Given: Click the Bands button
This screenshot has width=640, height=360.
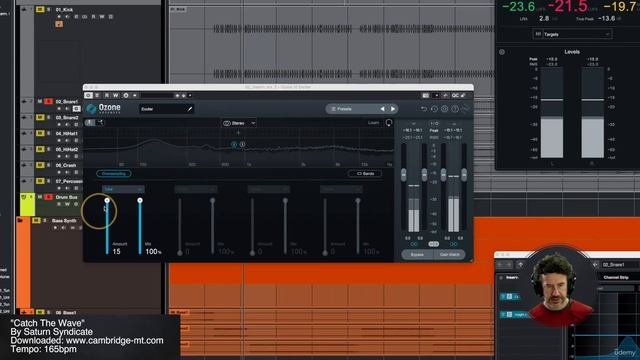Looking at the screenshot, I should click(x=365, y=173).
